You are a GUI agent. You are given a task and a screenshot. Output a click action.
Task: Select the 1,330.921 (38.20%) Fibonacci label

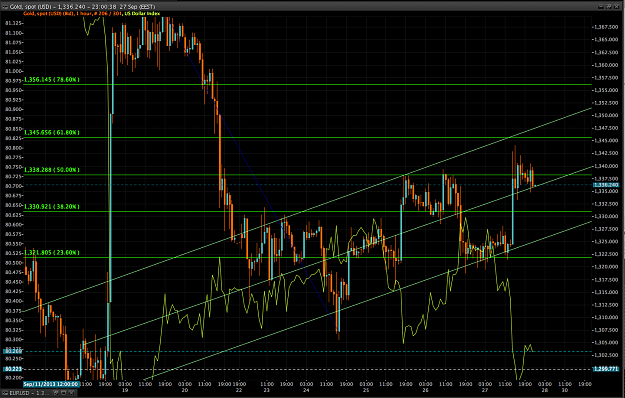click(52, 206)
